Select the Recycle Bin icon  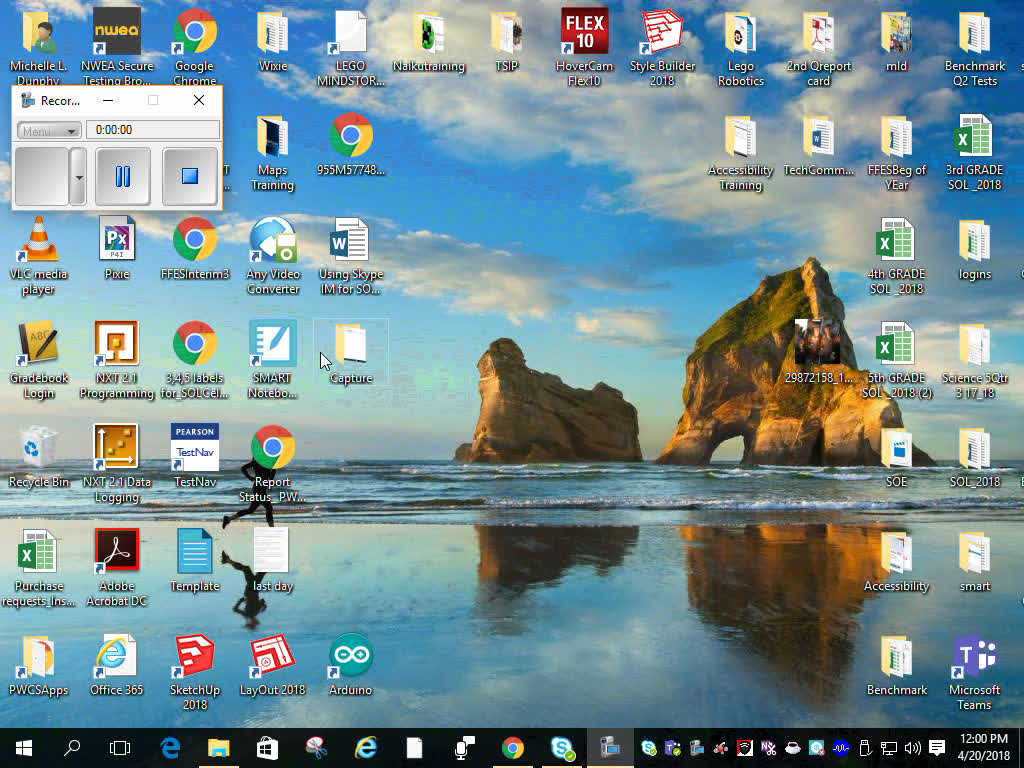coord(39,449)
